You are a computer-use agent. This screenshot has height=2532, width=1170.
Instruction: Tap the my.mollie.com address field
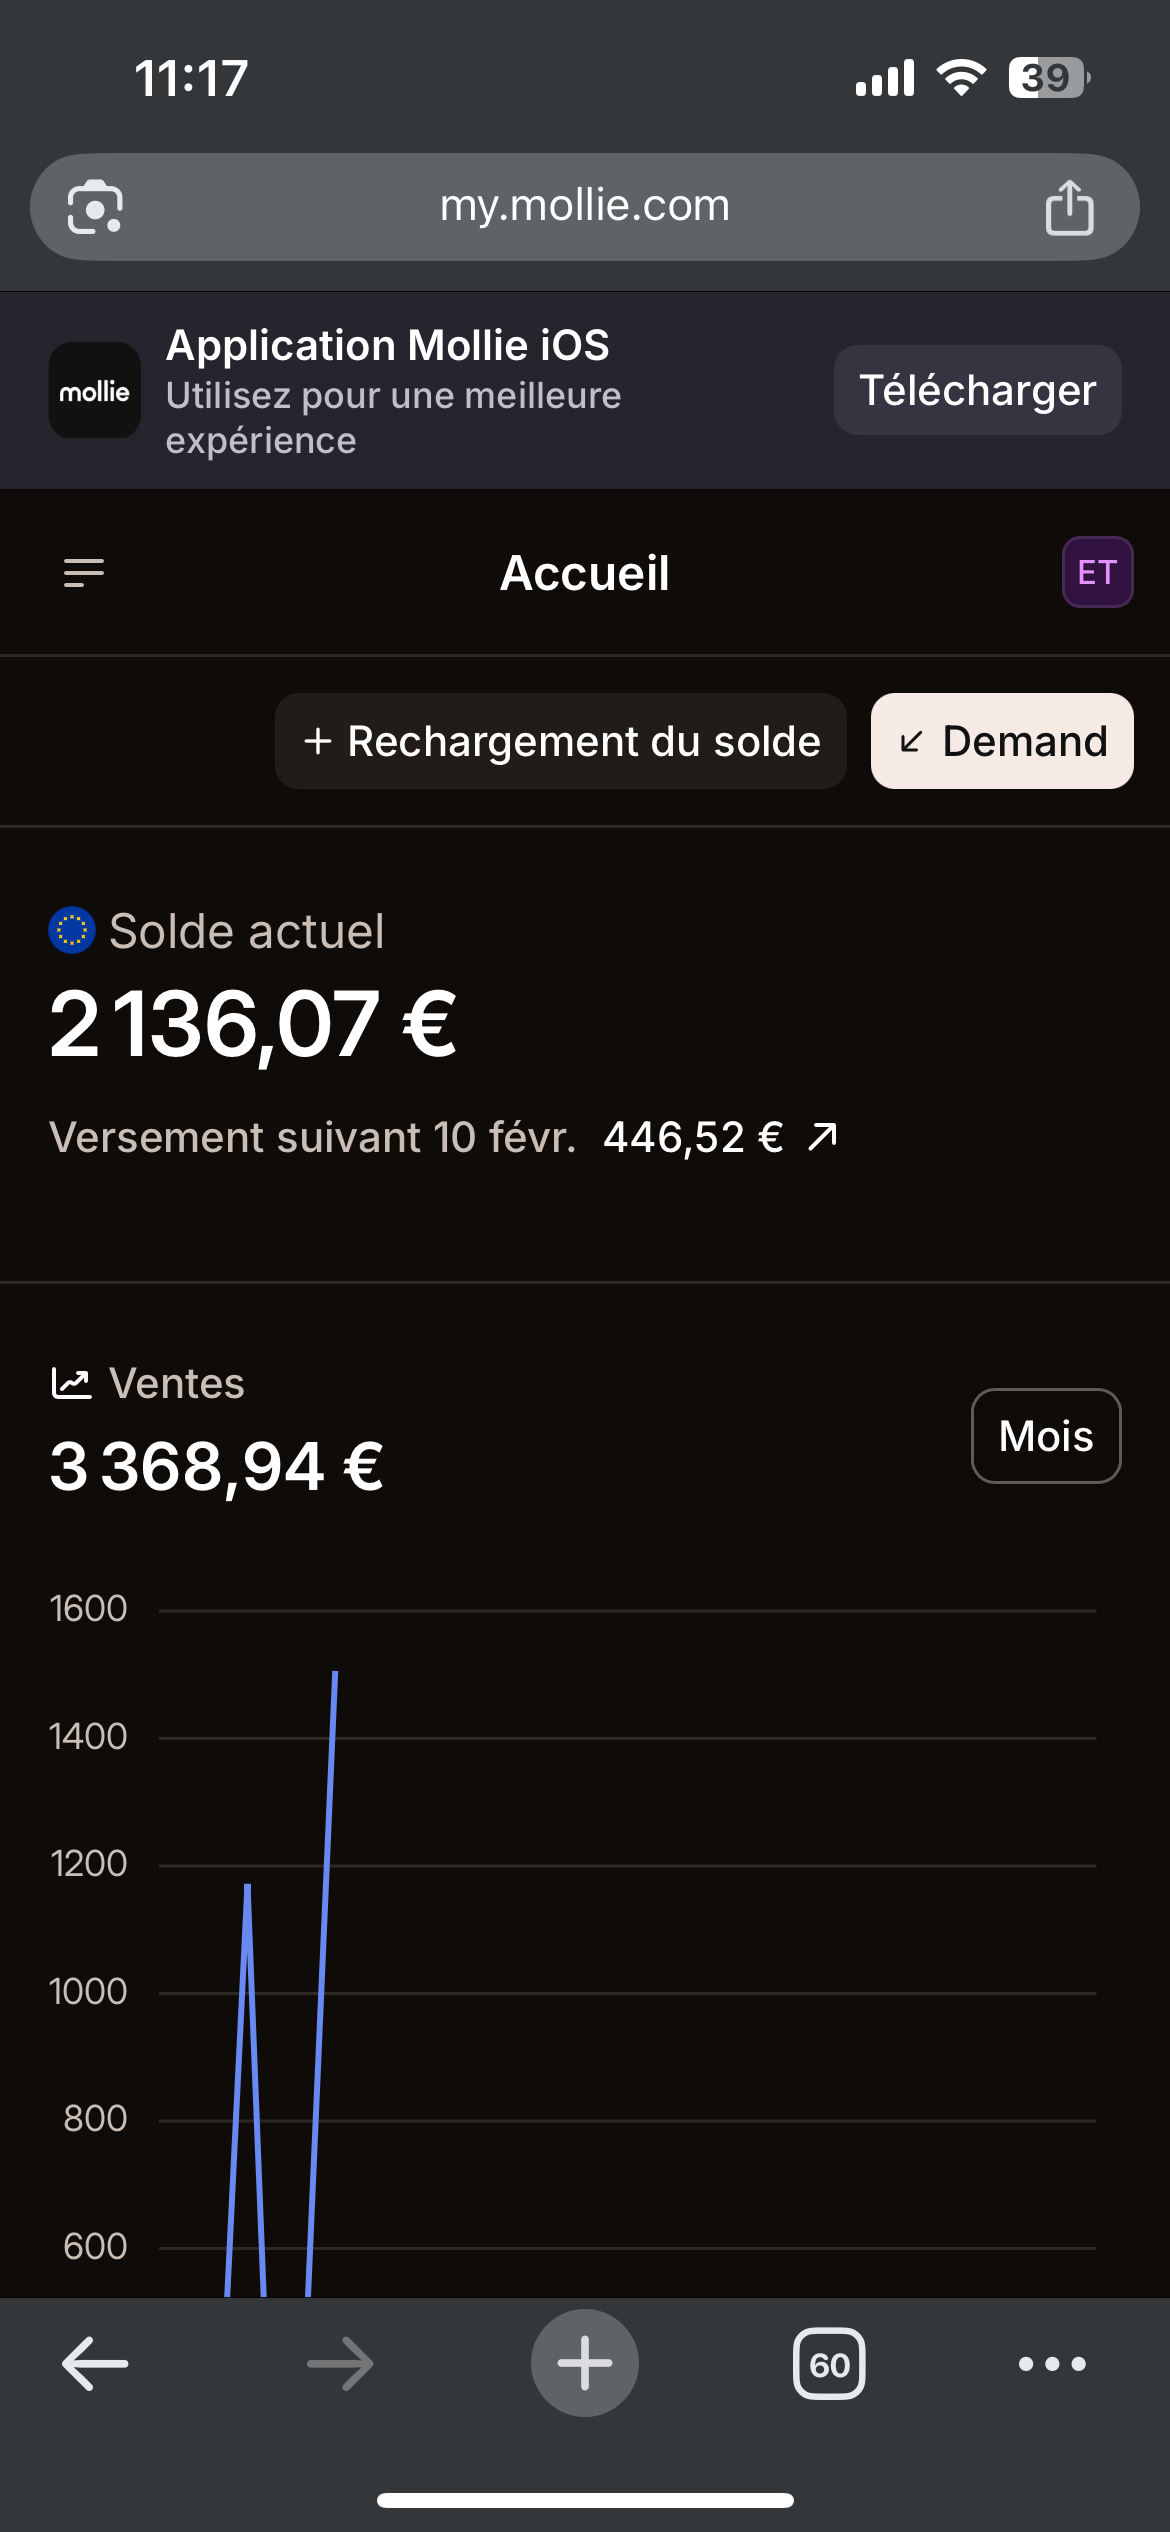click(x=585, y=206)
